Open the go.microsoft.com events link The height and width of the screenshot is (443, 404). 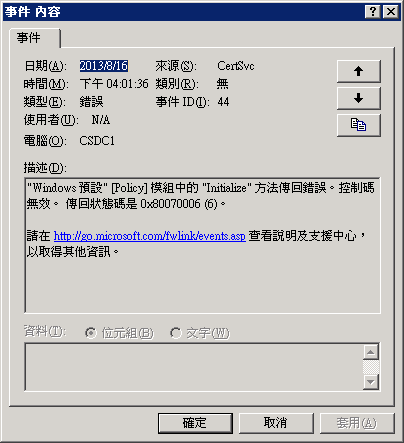click(150, 236)
